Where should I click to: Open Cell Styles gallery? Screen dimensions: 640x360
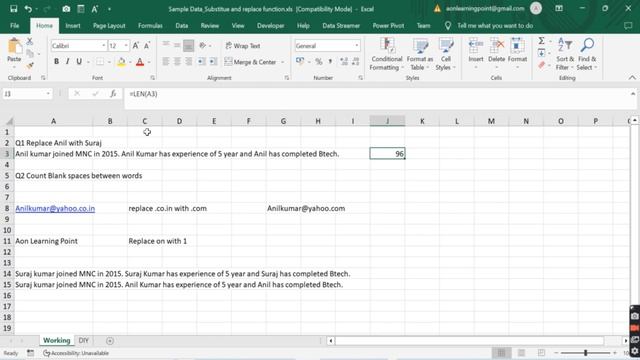(445, 54)
